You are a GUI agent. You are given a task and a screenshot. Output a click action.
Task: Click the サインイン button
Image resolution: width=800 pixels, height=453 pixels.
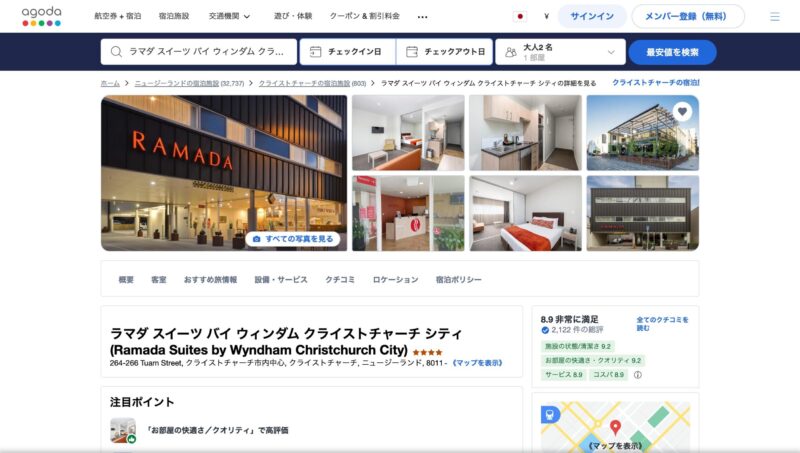(592, 16)
